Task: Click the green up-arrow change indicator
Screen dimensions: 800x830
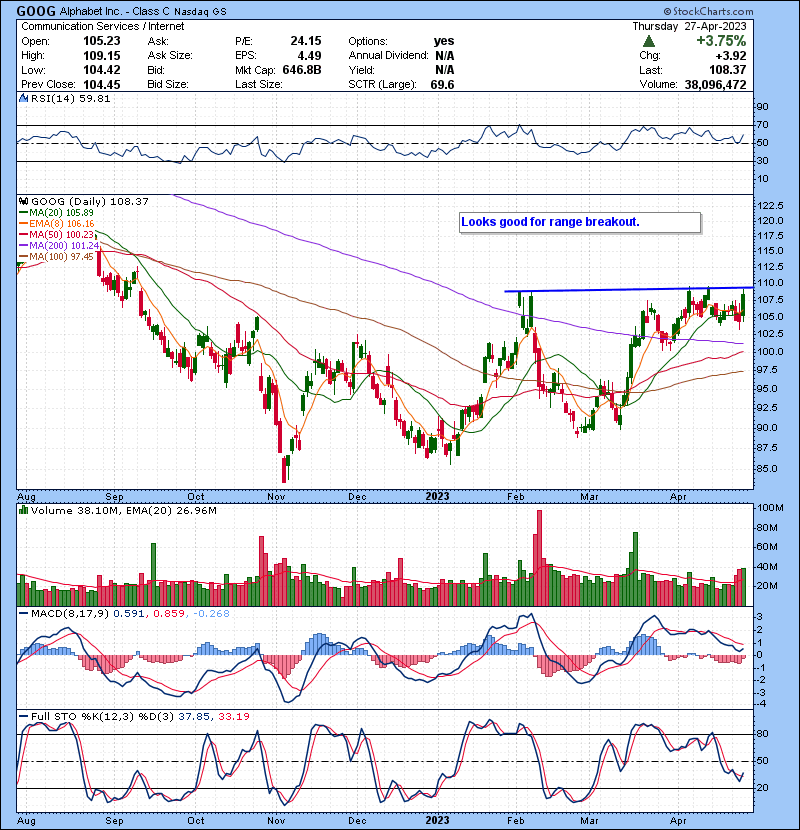Action: pos(649,41)
